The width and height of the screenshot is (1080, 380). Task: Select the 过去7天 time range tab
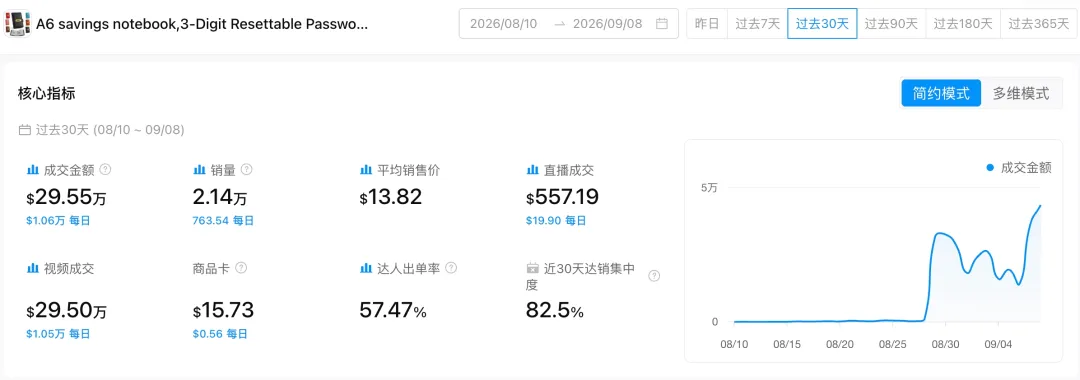point(758,24)
